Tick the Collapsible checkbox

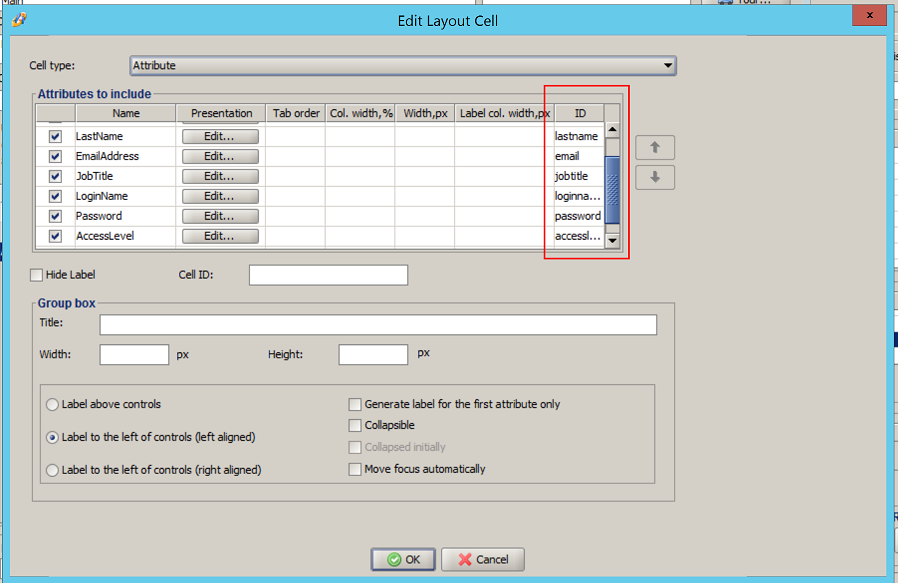tap(355, 426)
